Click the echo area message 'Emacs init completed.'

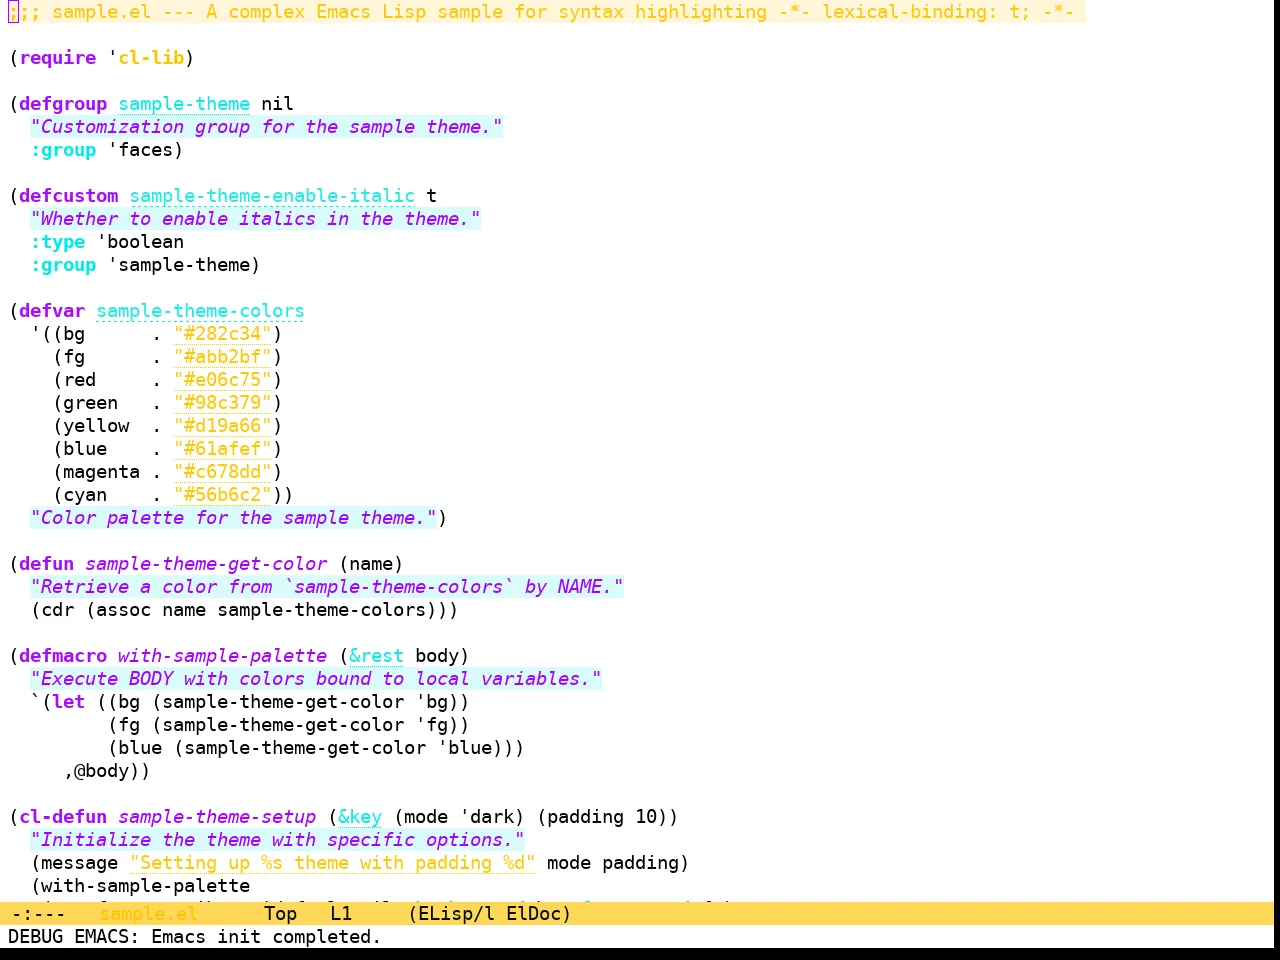coord(266,937)
